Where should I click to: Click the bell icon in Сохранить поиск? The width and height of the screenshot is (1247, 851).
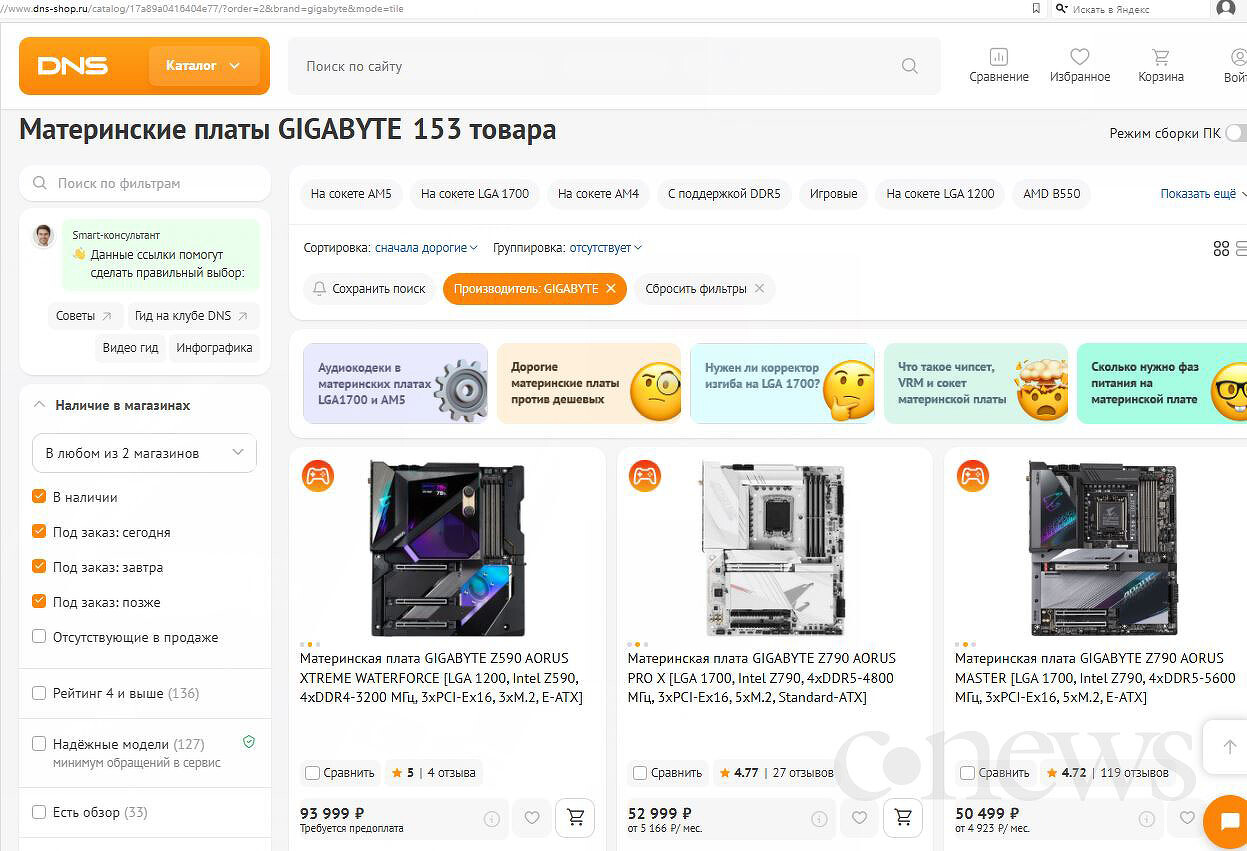coord(320,289)
